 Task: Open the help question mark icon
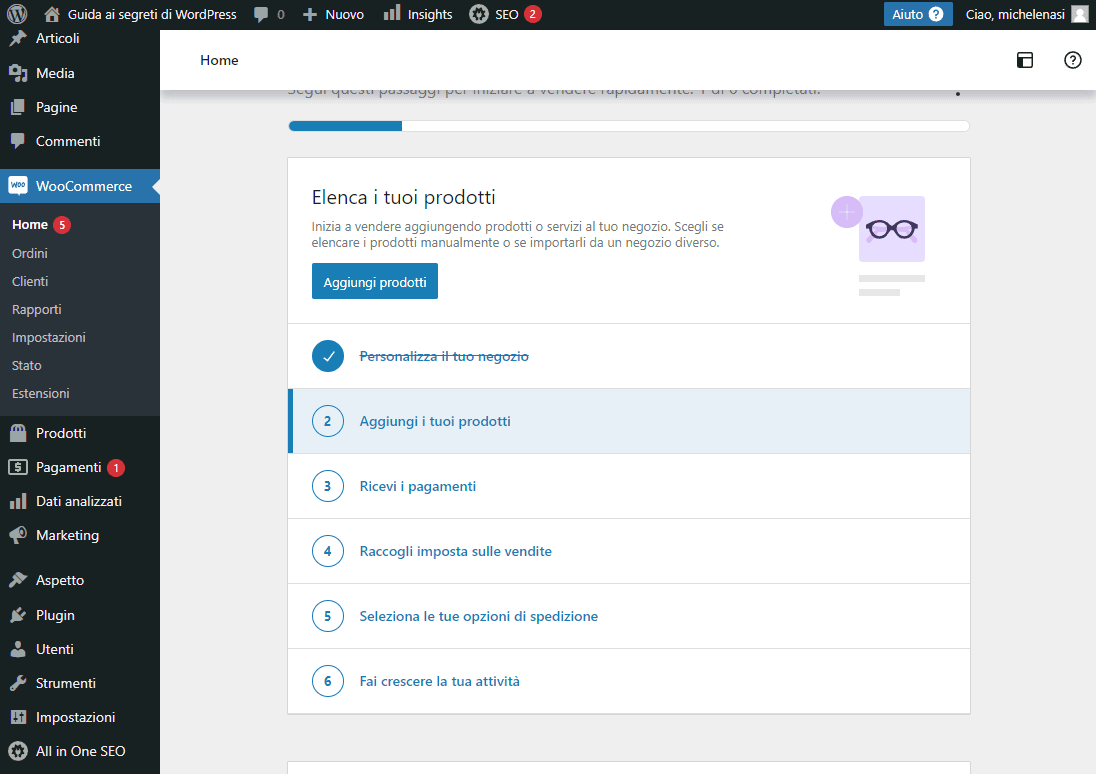click(x=1072, y=60)
